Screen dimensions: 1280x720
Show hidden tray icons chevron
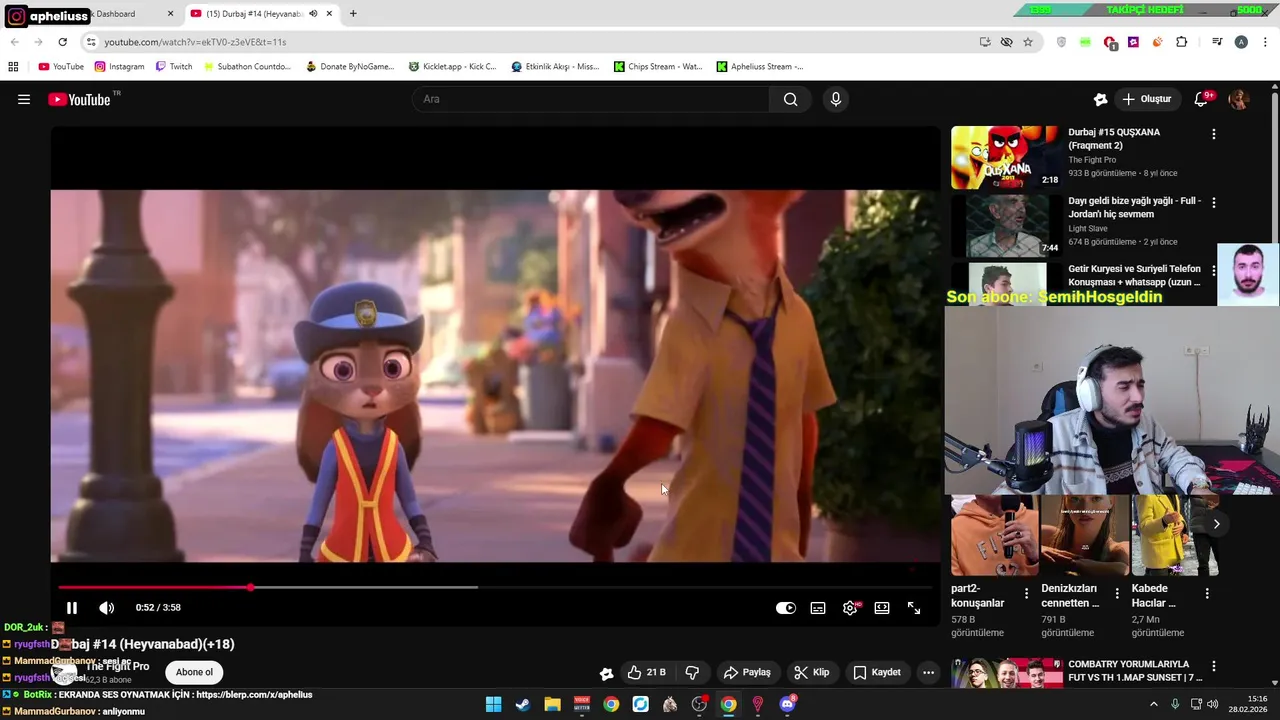click(x=1153, y=704)
